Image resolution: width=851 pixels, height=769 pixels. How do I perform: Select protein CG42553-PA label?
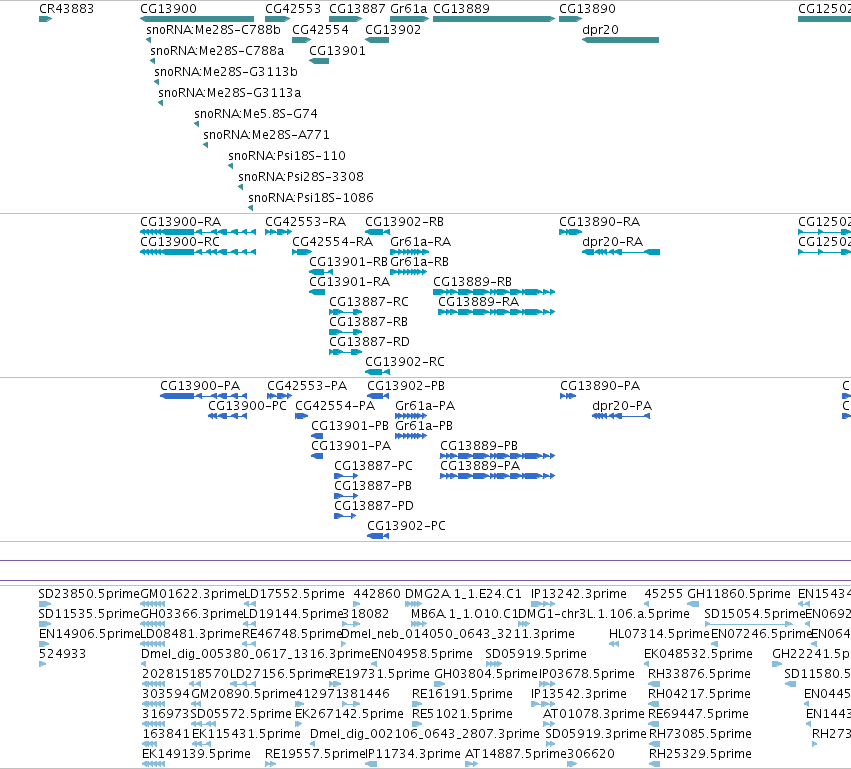(307, 386)
